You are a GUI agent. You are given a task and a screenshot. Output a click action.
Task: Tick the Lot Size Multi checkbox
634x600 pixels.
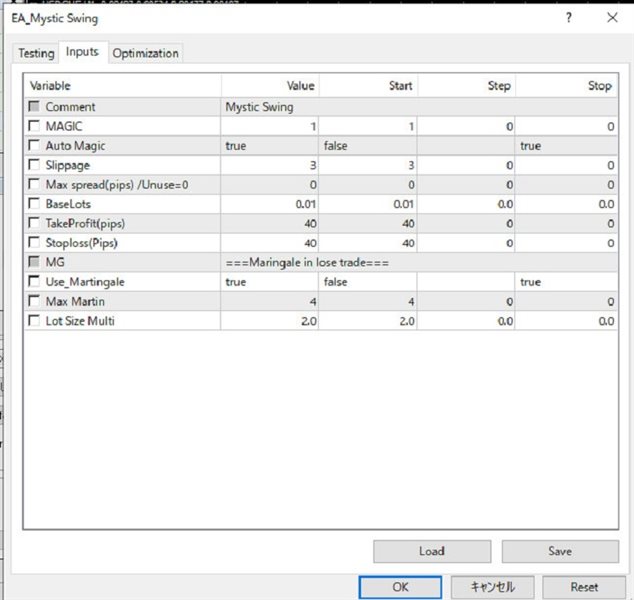(x=34, y=321)
